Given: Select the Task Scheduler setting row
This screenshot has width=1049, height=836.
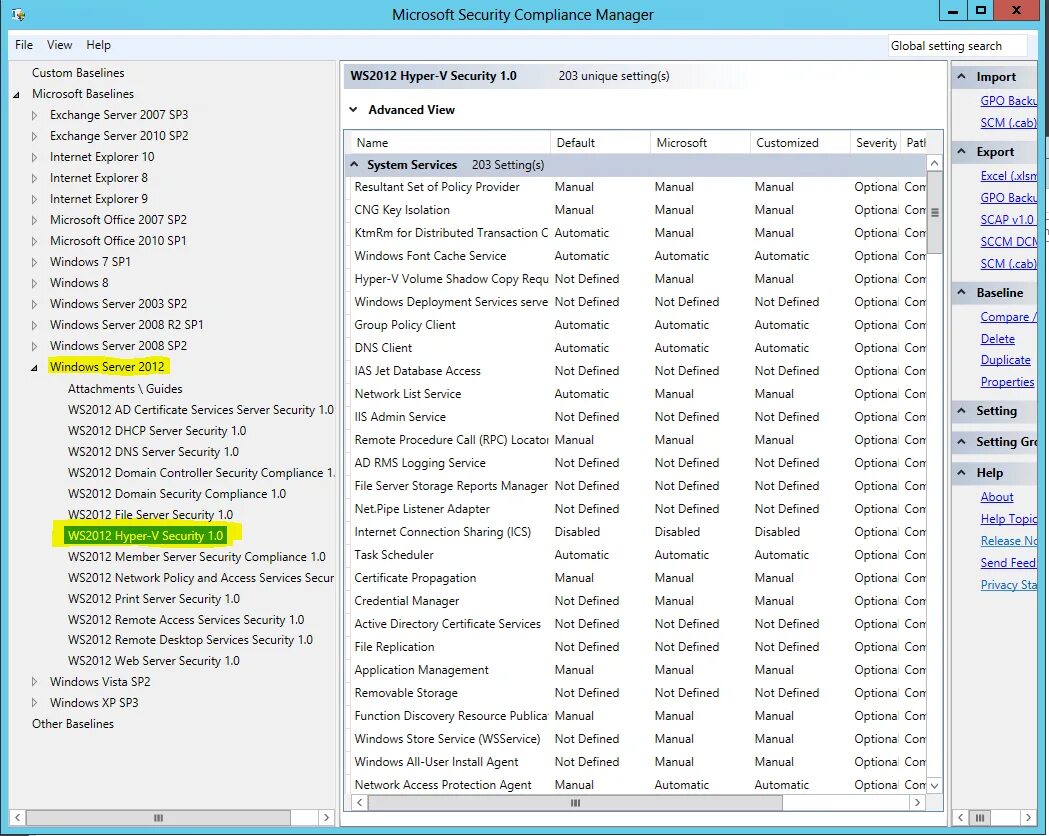Looking at the screenshot, I should [x=636, y=555].
